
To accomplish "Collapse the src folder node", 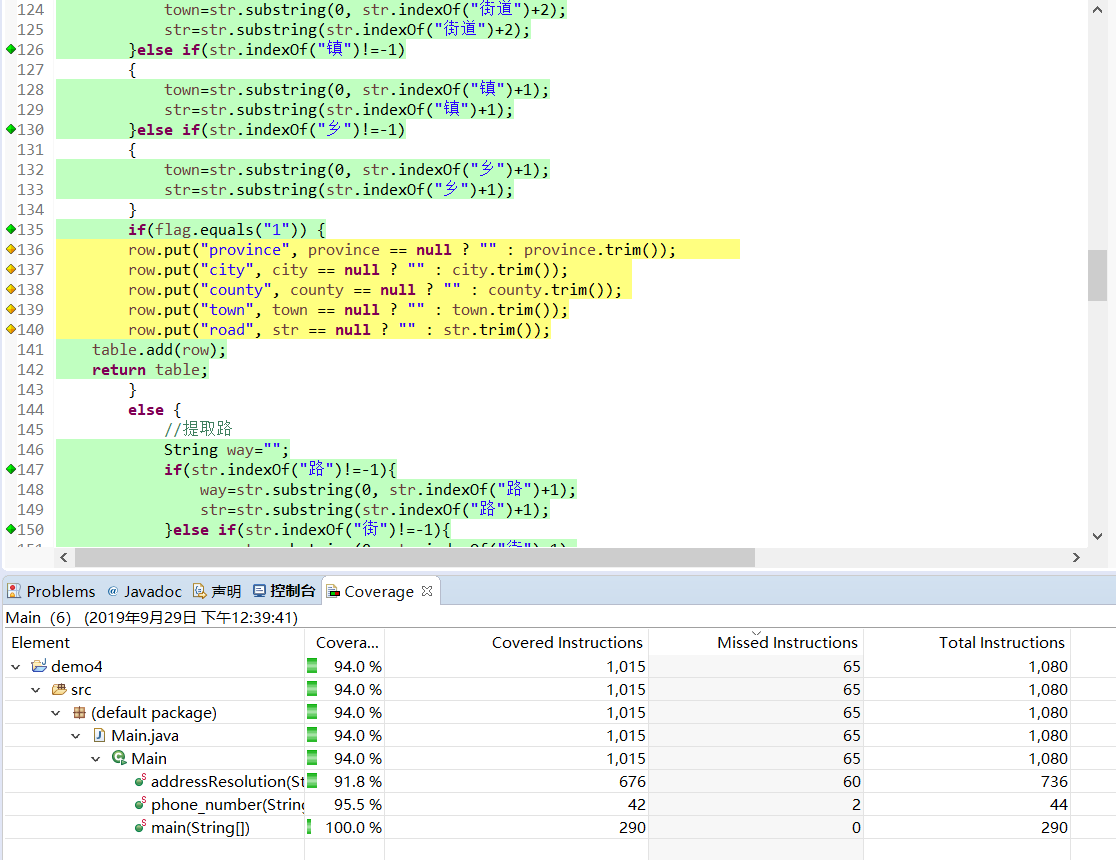I will coord(36,690).
